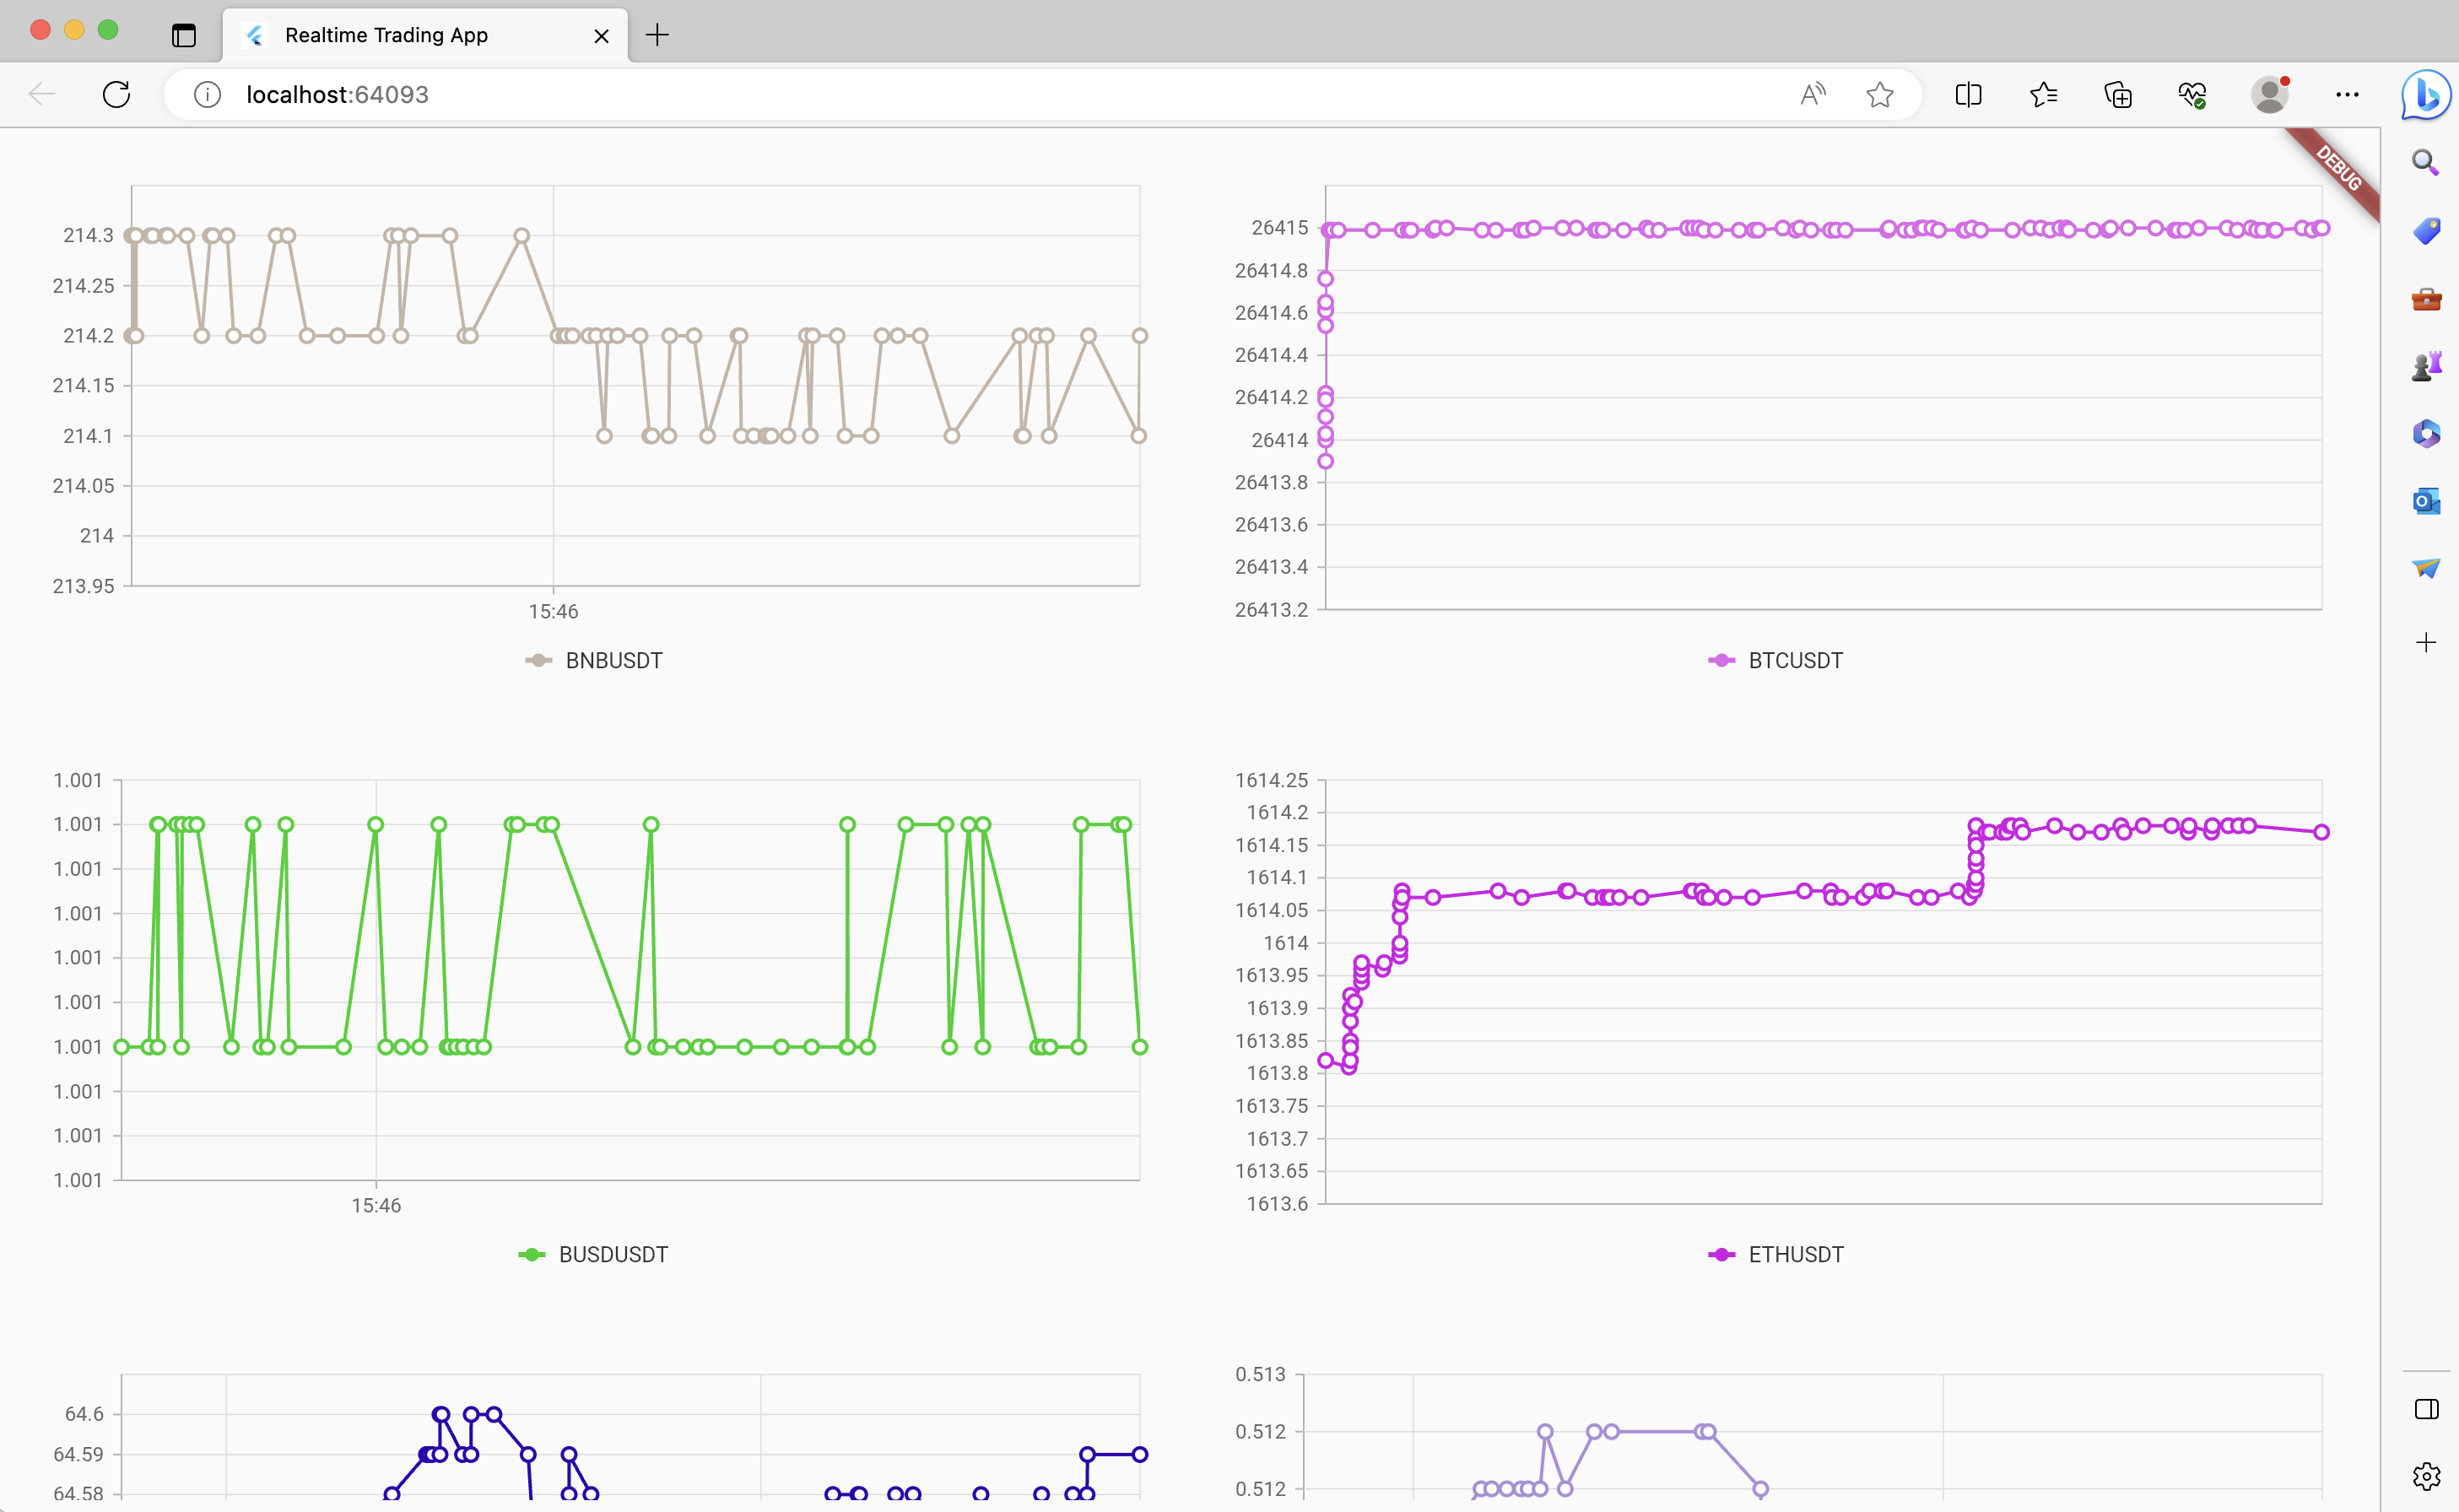Open the browser settings and more menu
This screenshot has height=1512, width=2459.
[x=2347, y=94]
